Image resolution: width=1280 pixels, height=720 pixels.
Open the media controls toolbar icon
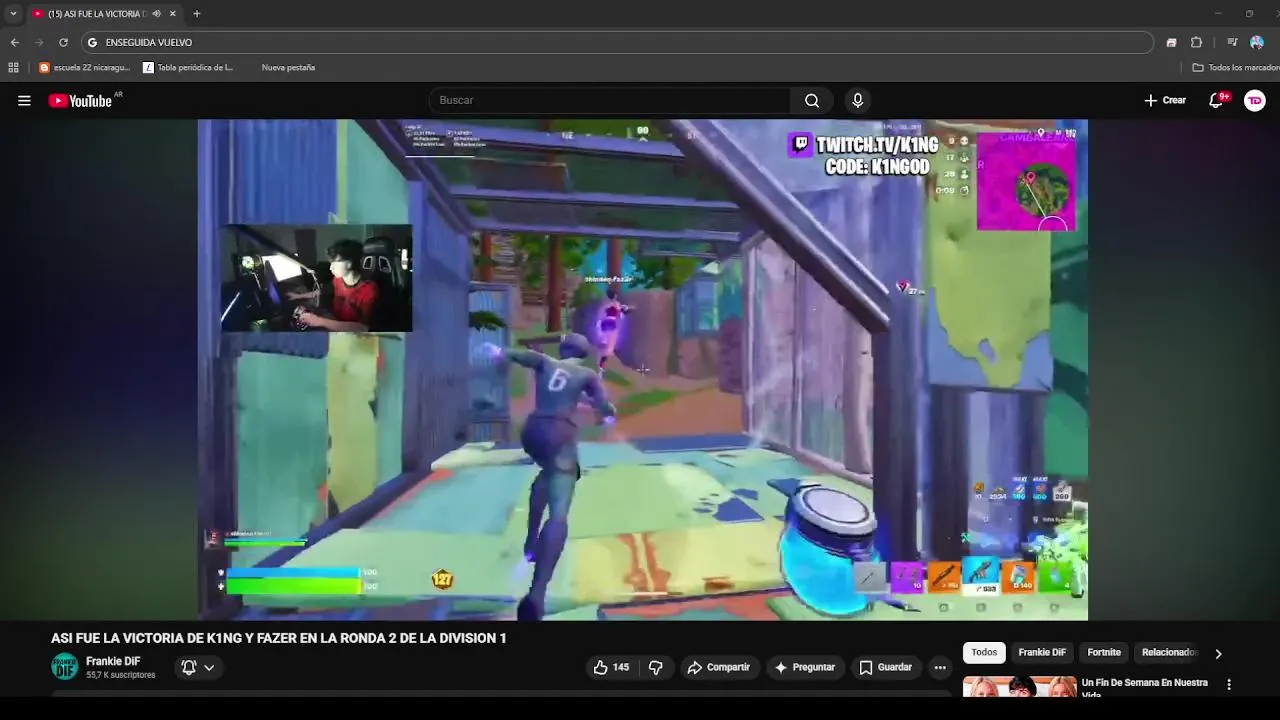coord(1232,42)
